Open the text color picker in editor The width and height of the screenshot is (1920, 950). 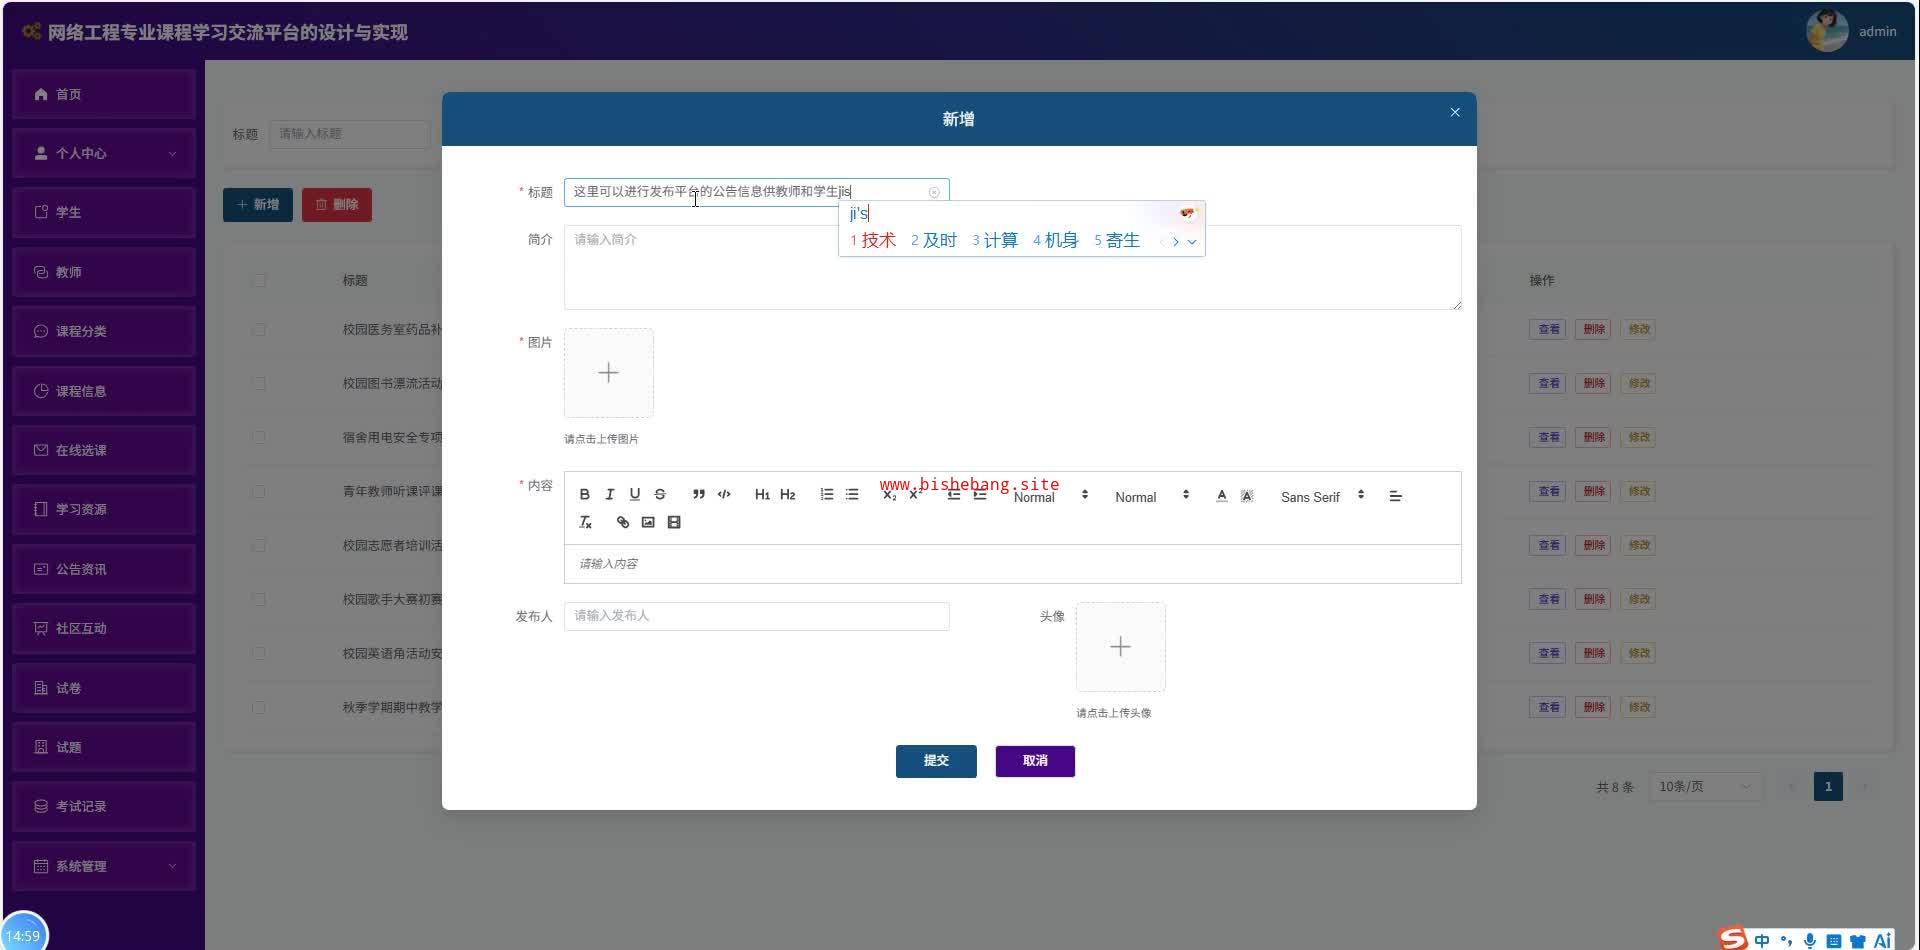(1221, 495)
